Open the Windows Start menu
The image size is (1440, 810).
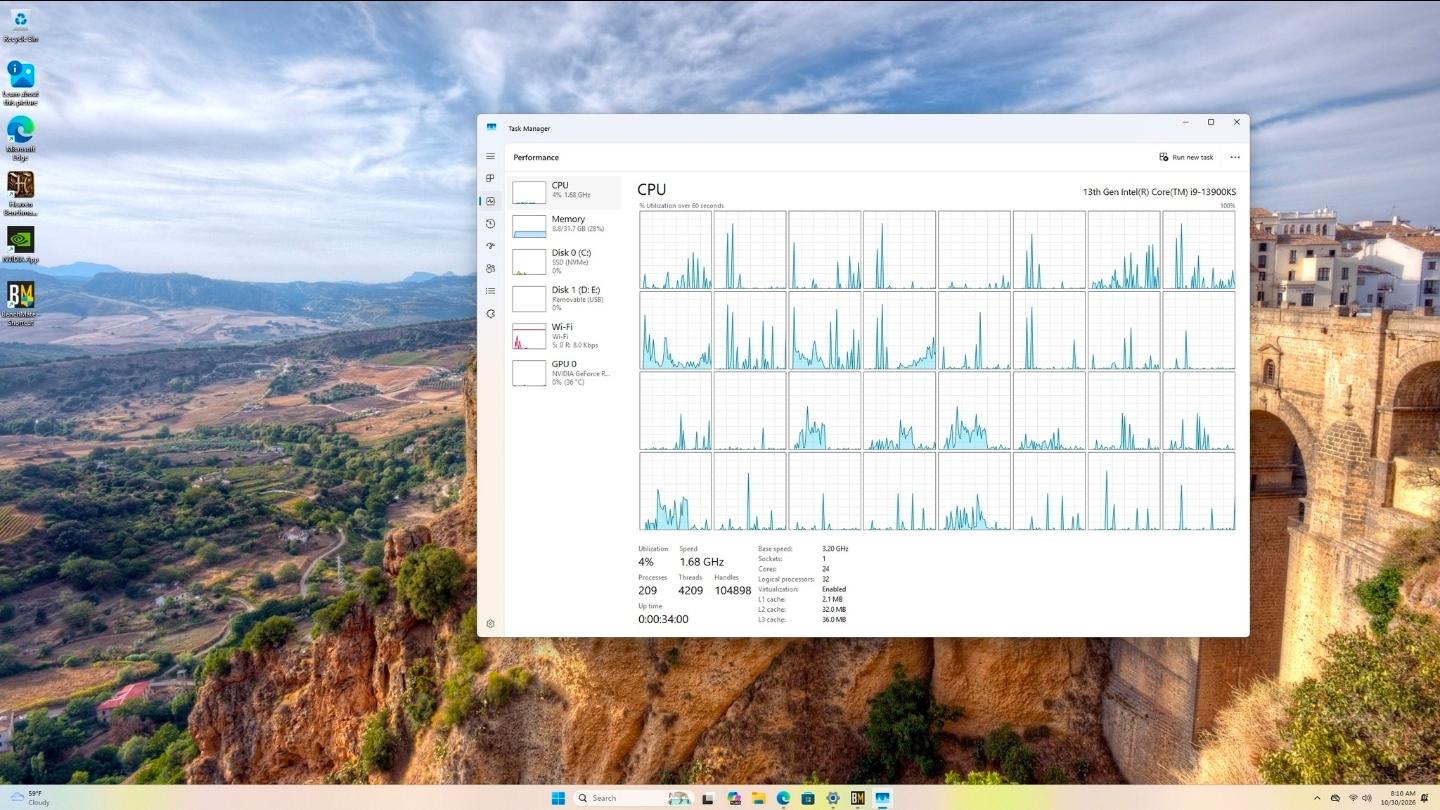[x=557, y=798]
